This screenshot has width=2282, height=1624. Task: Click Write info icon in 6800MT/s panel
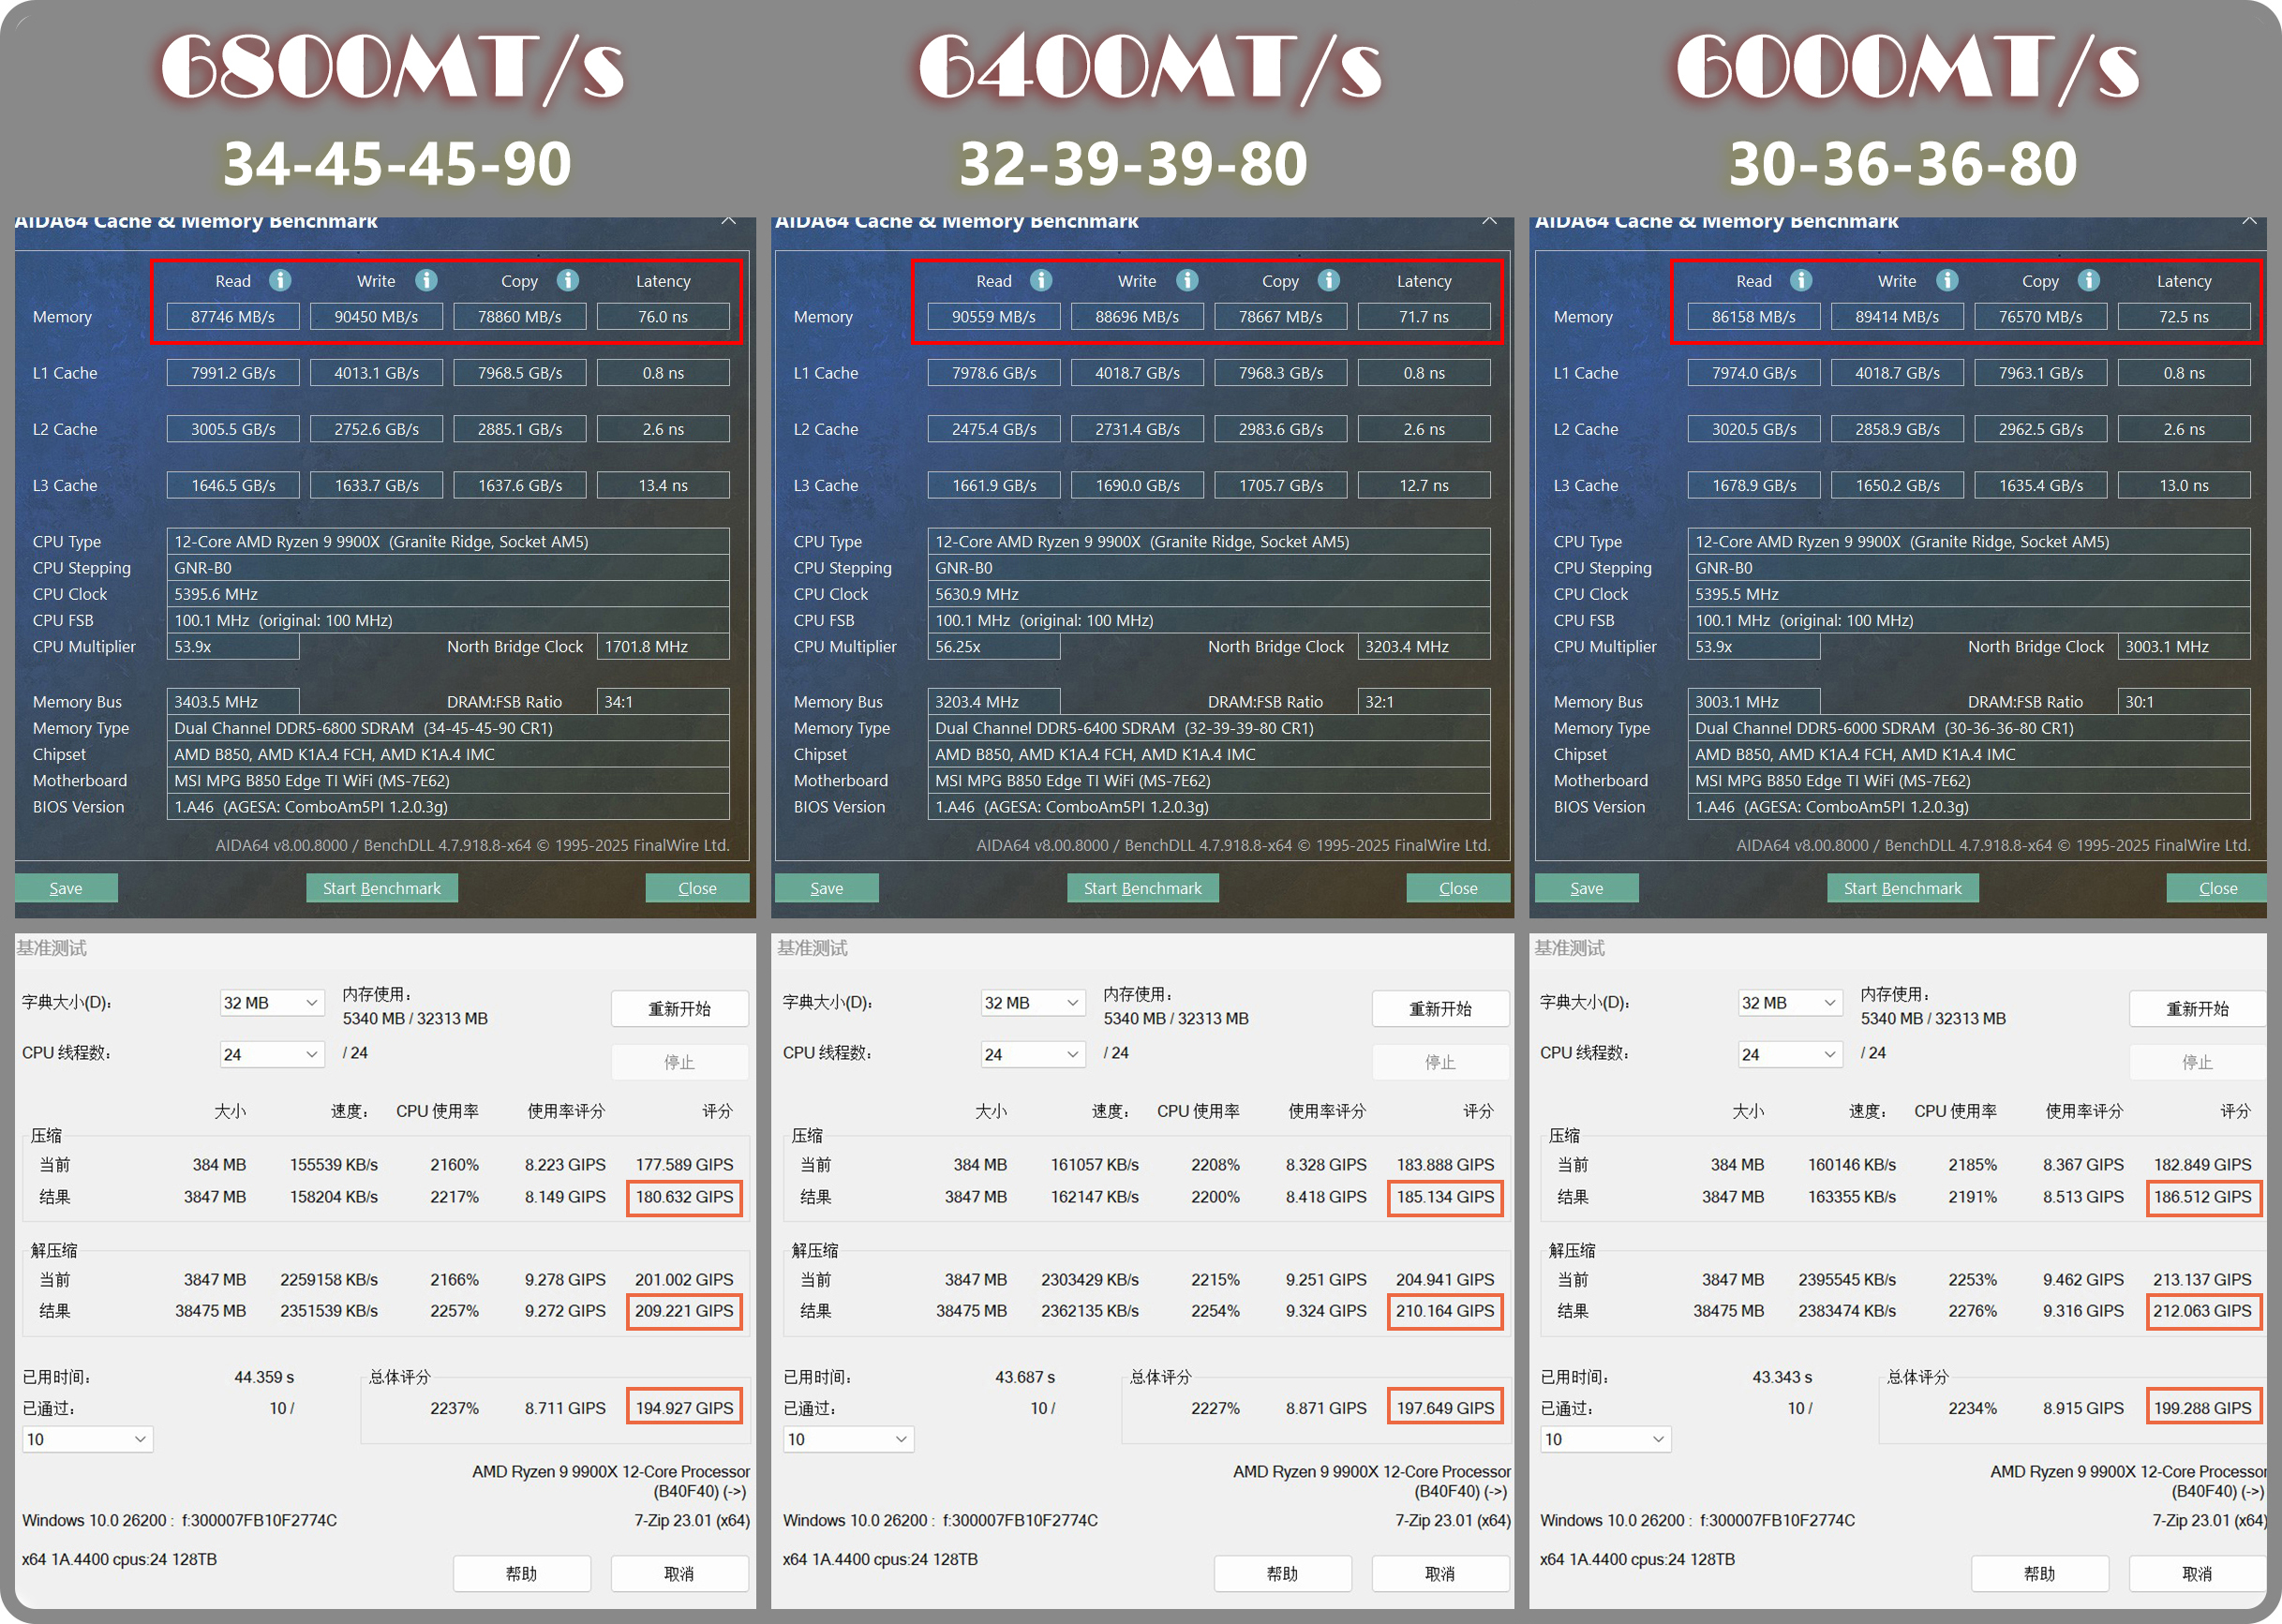click(x=426, y=280)
